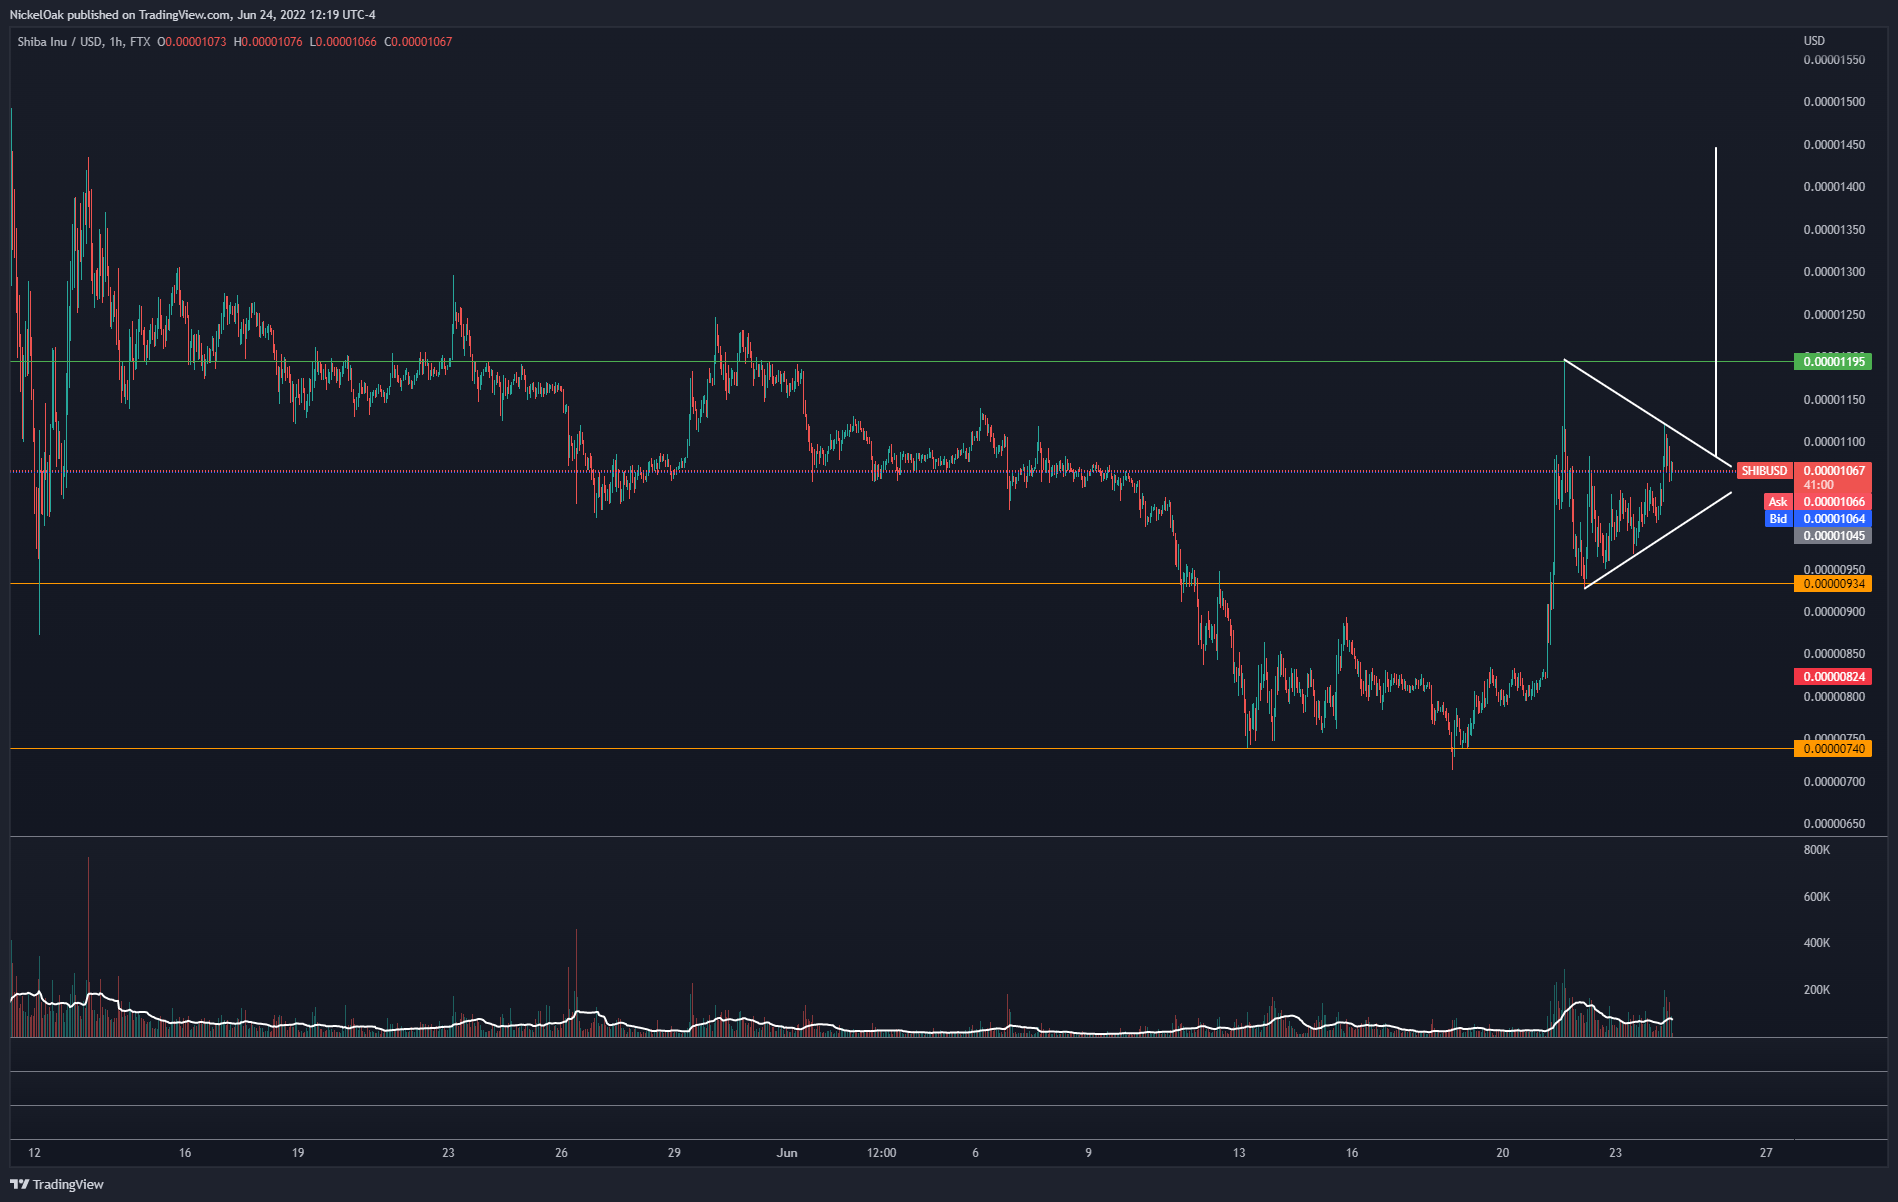Click the Ask price 0.00001066 tag
The width and height of the screenshot is (1898, 1202).
tap(1833, 502)
